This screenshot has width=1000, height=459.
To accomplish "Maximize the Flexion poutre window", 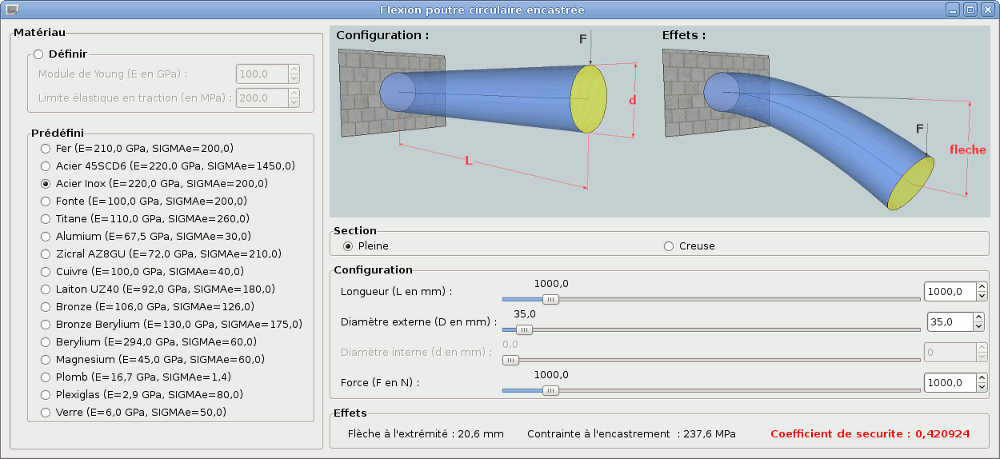I will 969,10.
